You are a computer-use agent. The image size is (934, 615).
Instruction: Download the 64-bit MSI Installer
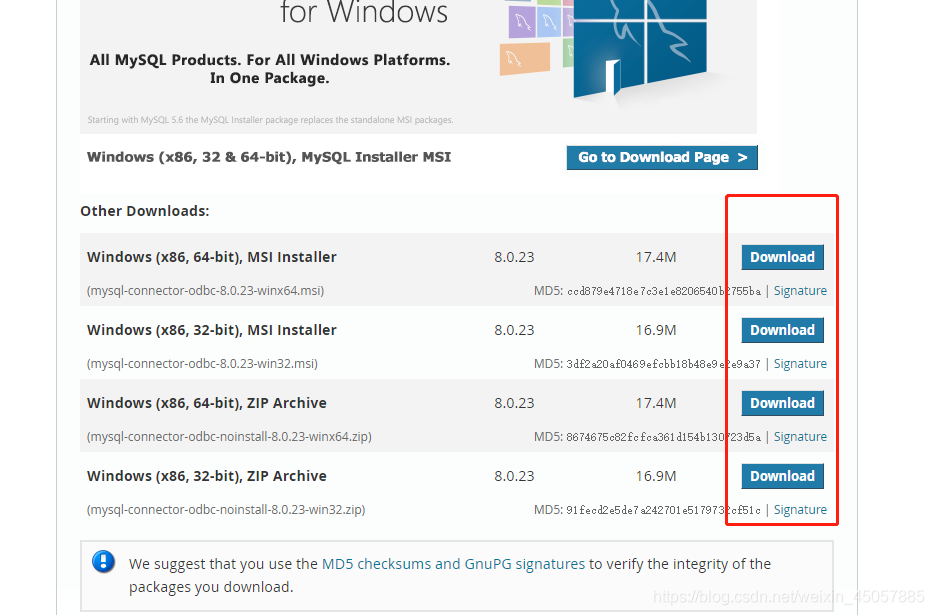[x=782, y=257]
